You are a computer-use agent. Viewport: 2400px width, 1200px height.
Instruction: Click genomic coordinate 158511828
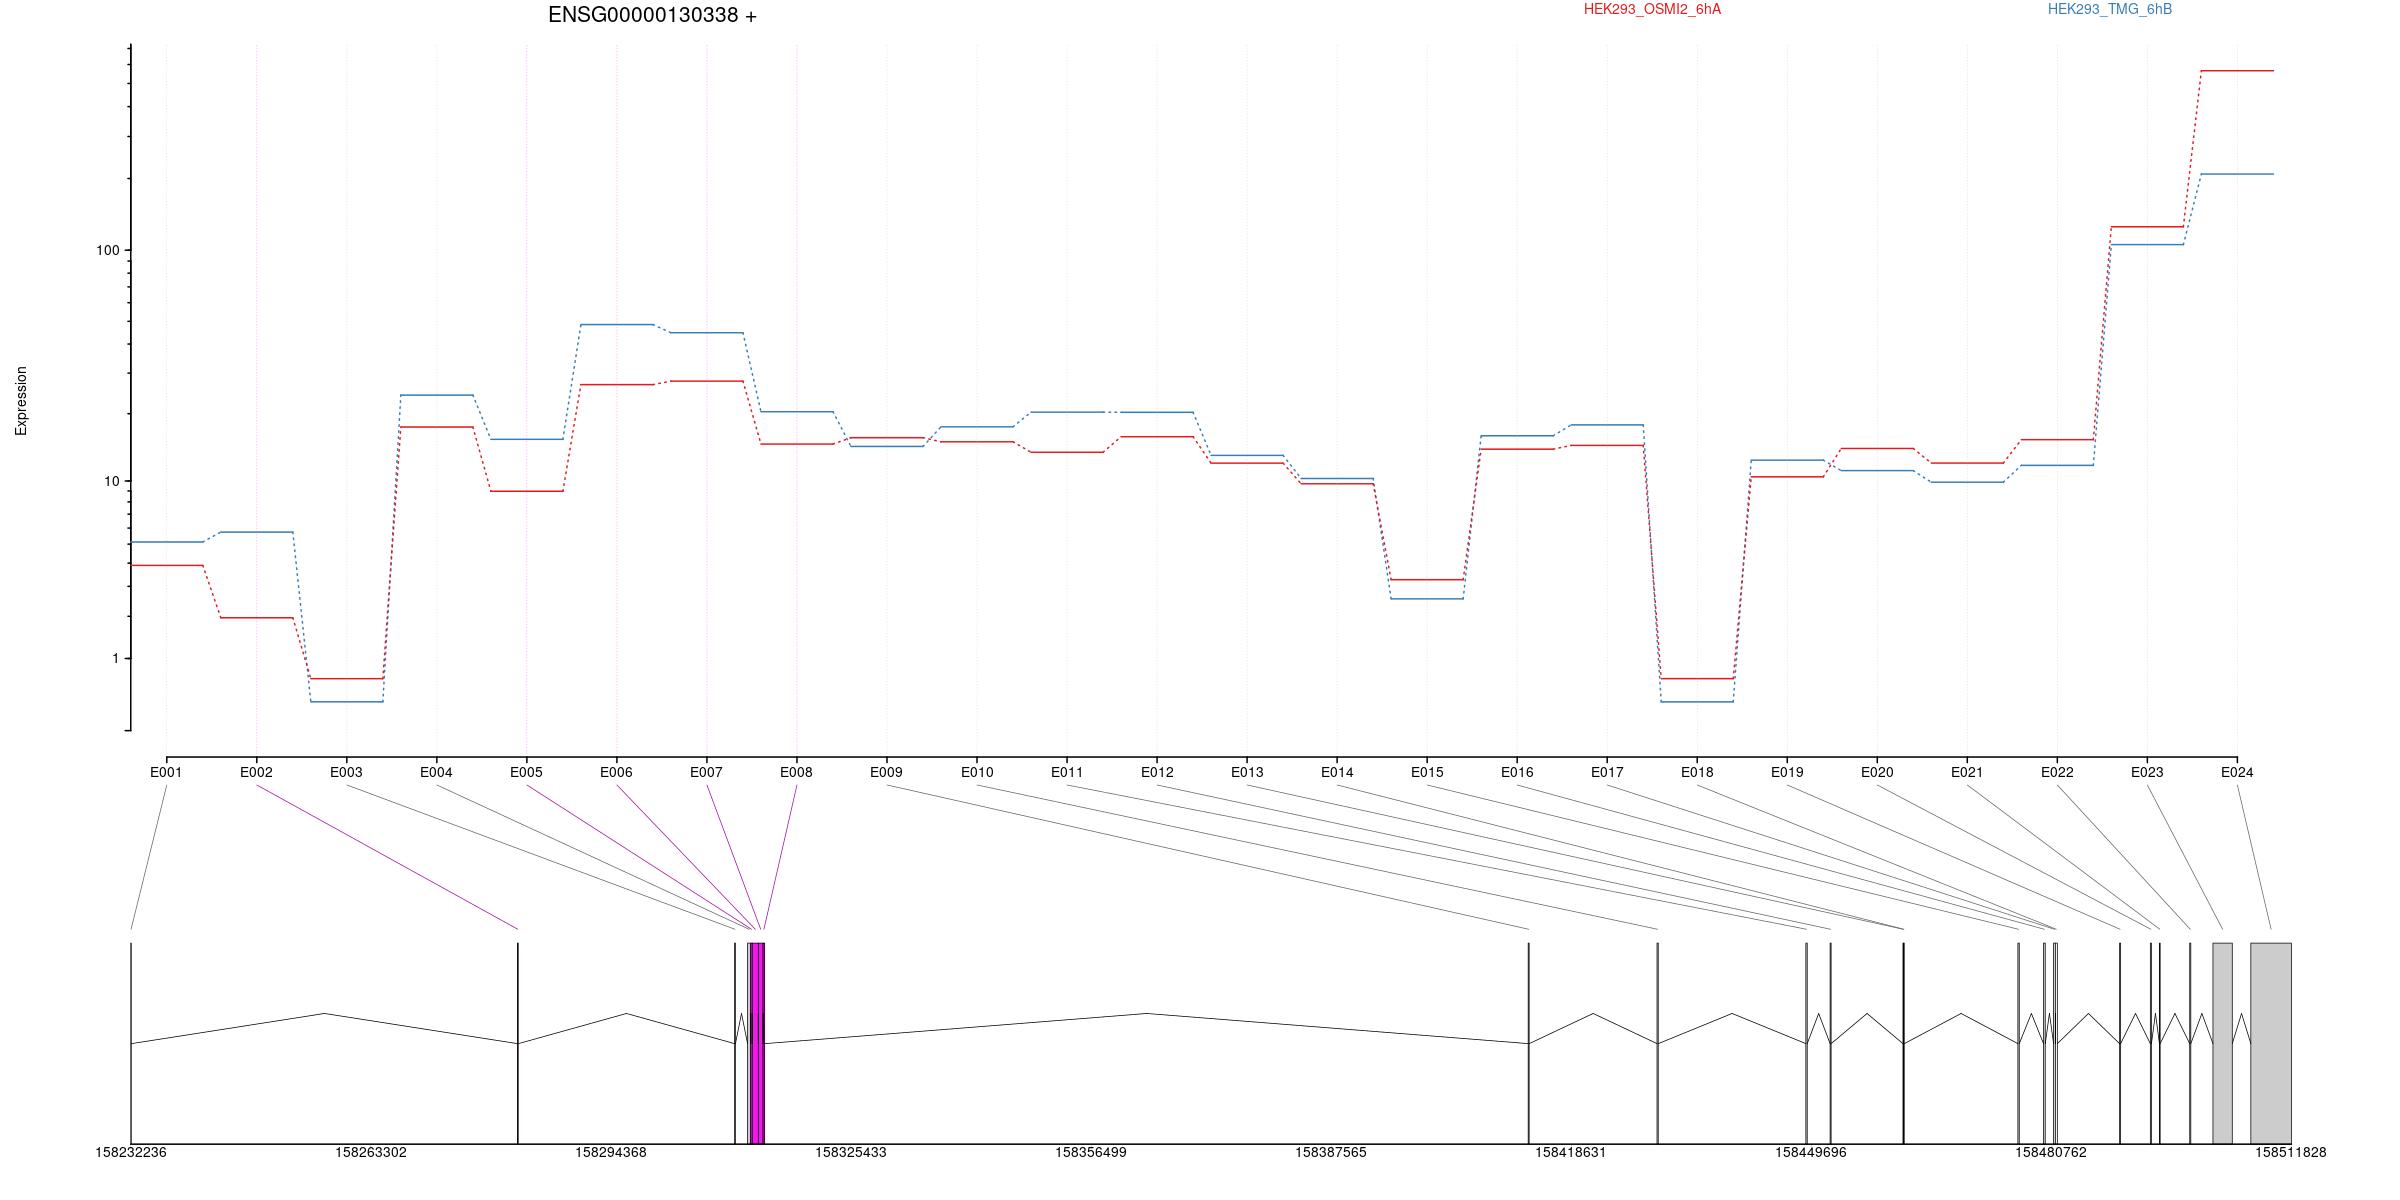coord(2291,1152)
